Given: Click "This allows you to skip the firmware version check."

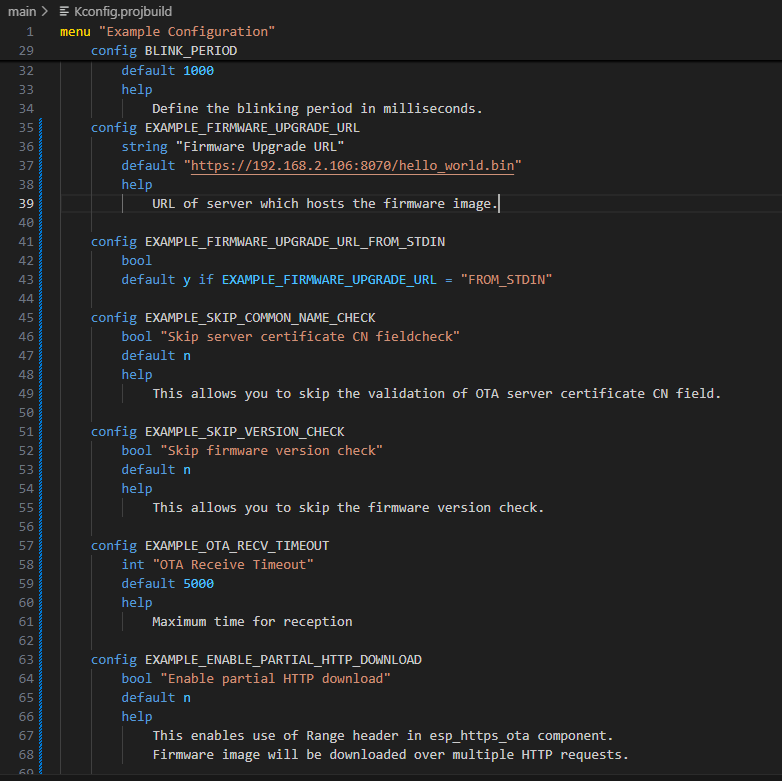Looking at the screenshot, I should pyautogui.click(x=348, y=508).
